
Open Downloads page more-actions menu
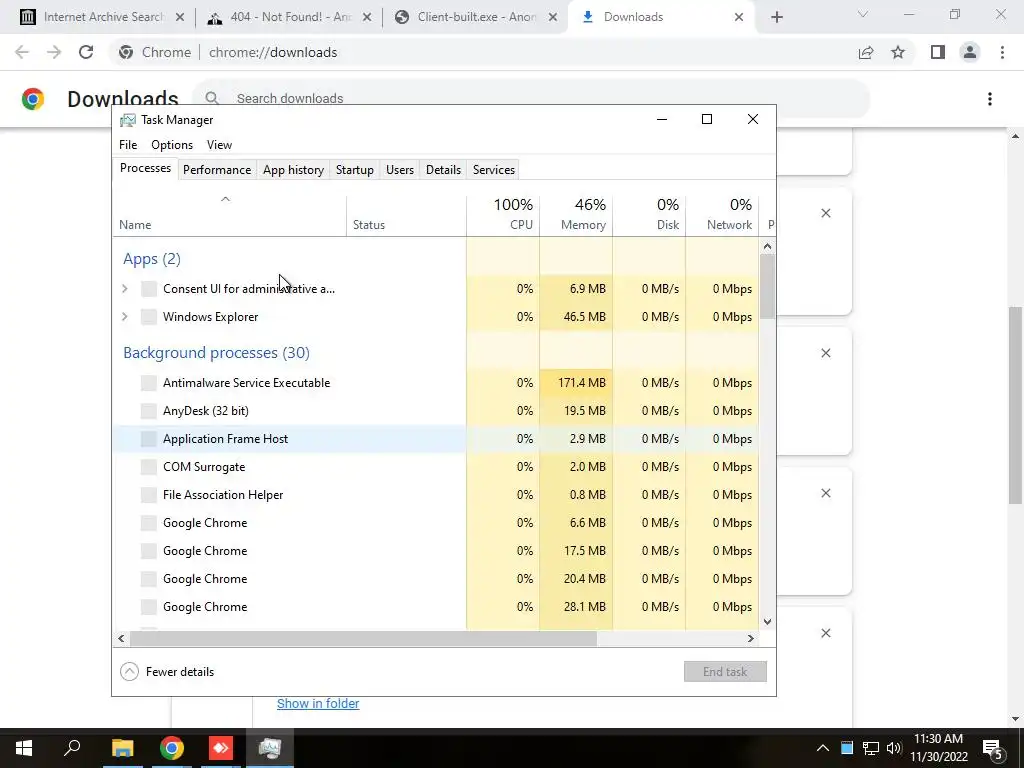click(x=990, y=99)
